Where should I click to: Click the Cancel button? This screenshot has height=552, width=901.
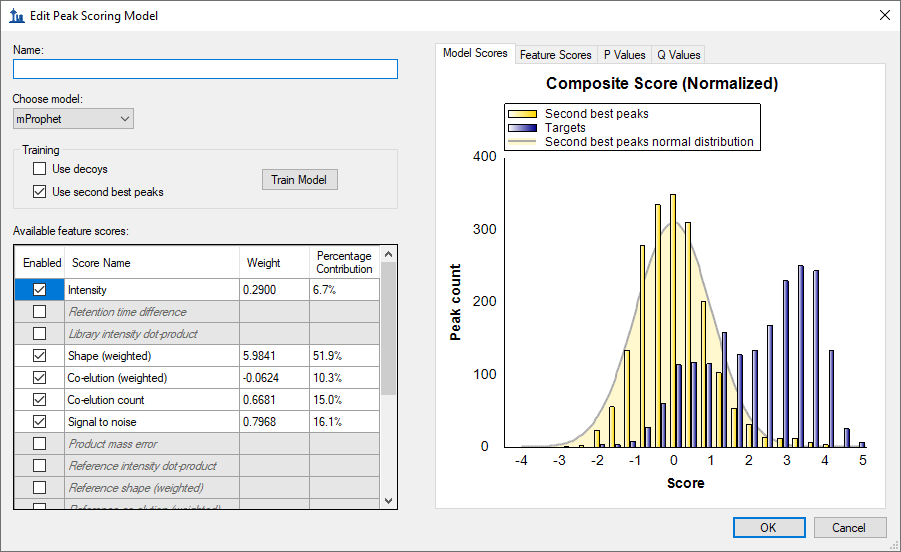pos(849,527)
